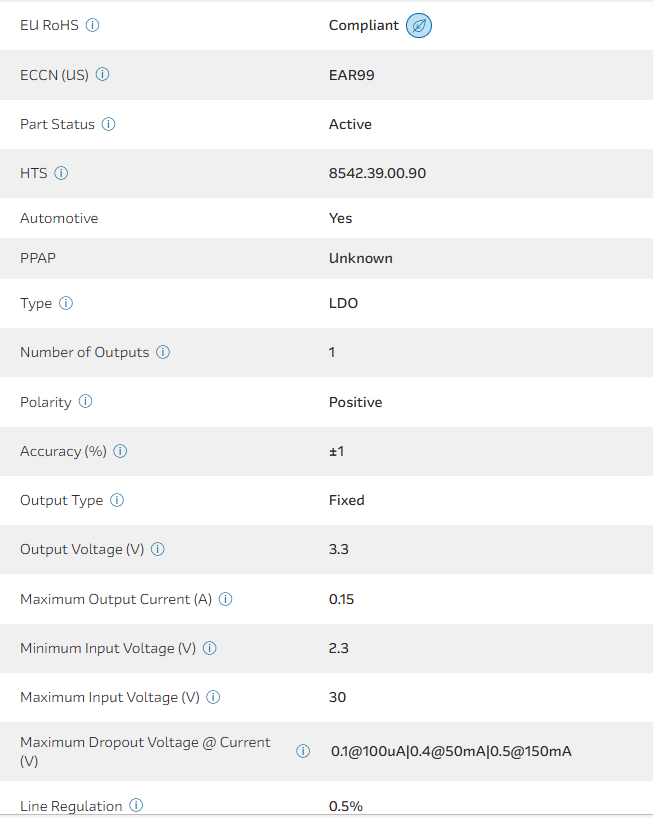Select the HTS code 8542.39.00.90
The width and height of the screenshot is (653, 818).
pyautogui.click(x=377, y=173)
